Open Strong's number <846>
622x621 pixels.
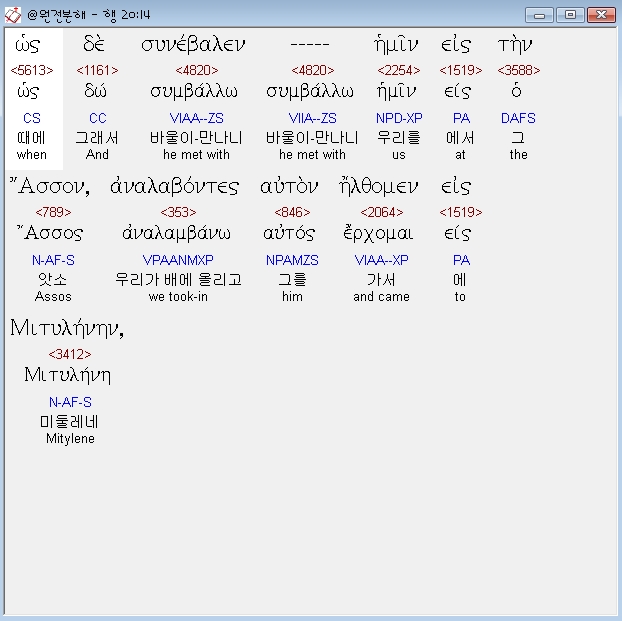click(292, 212)
